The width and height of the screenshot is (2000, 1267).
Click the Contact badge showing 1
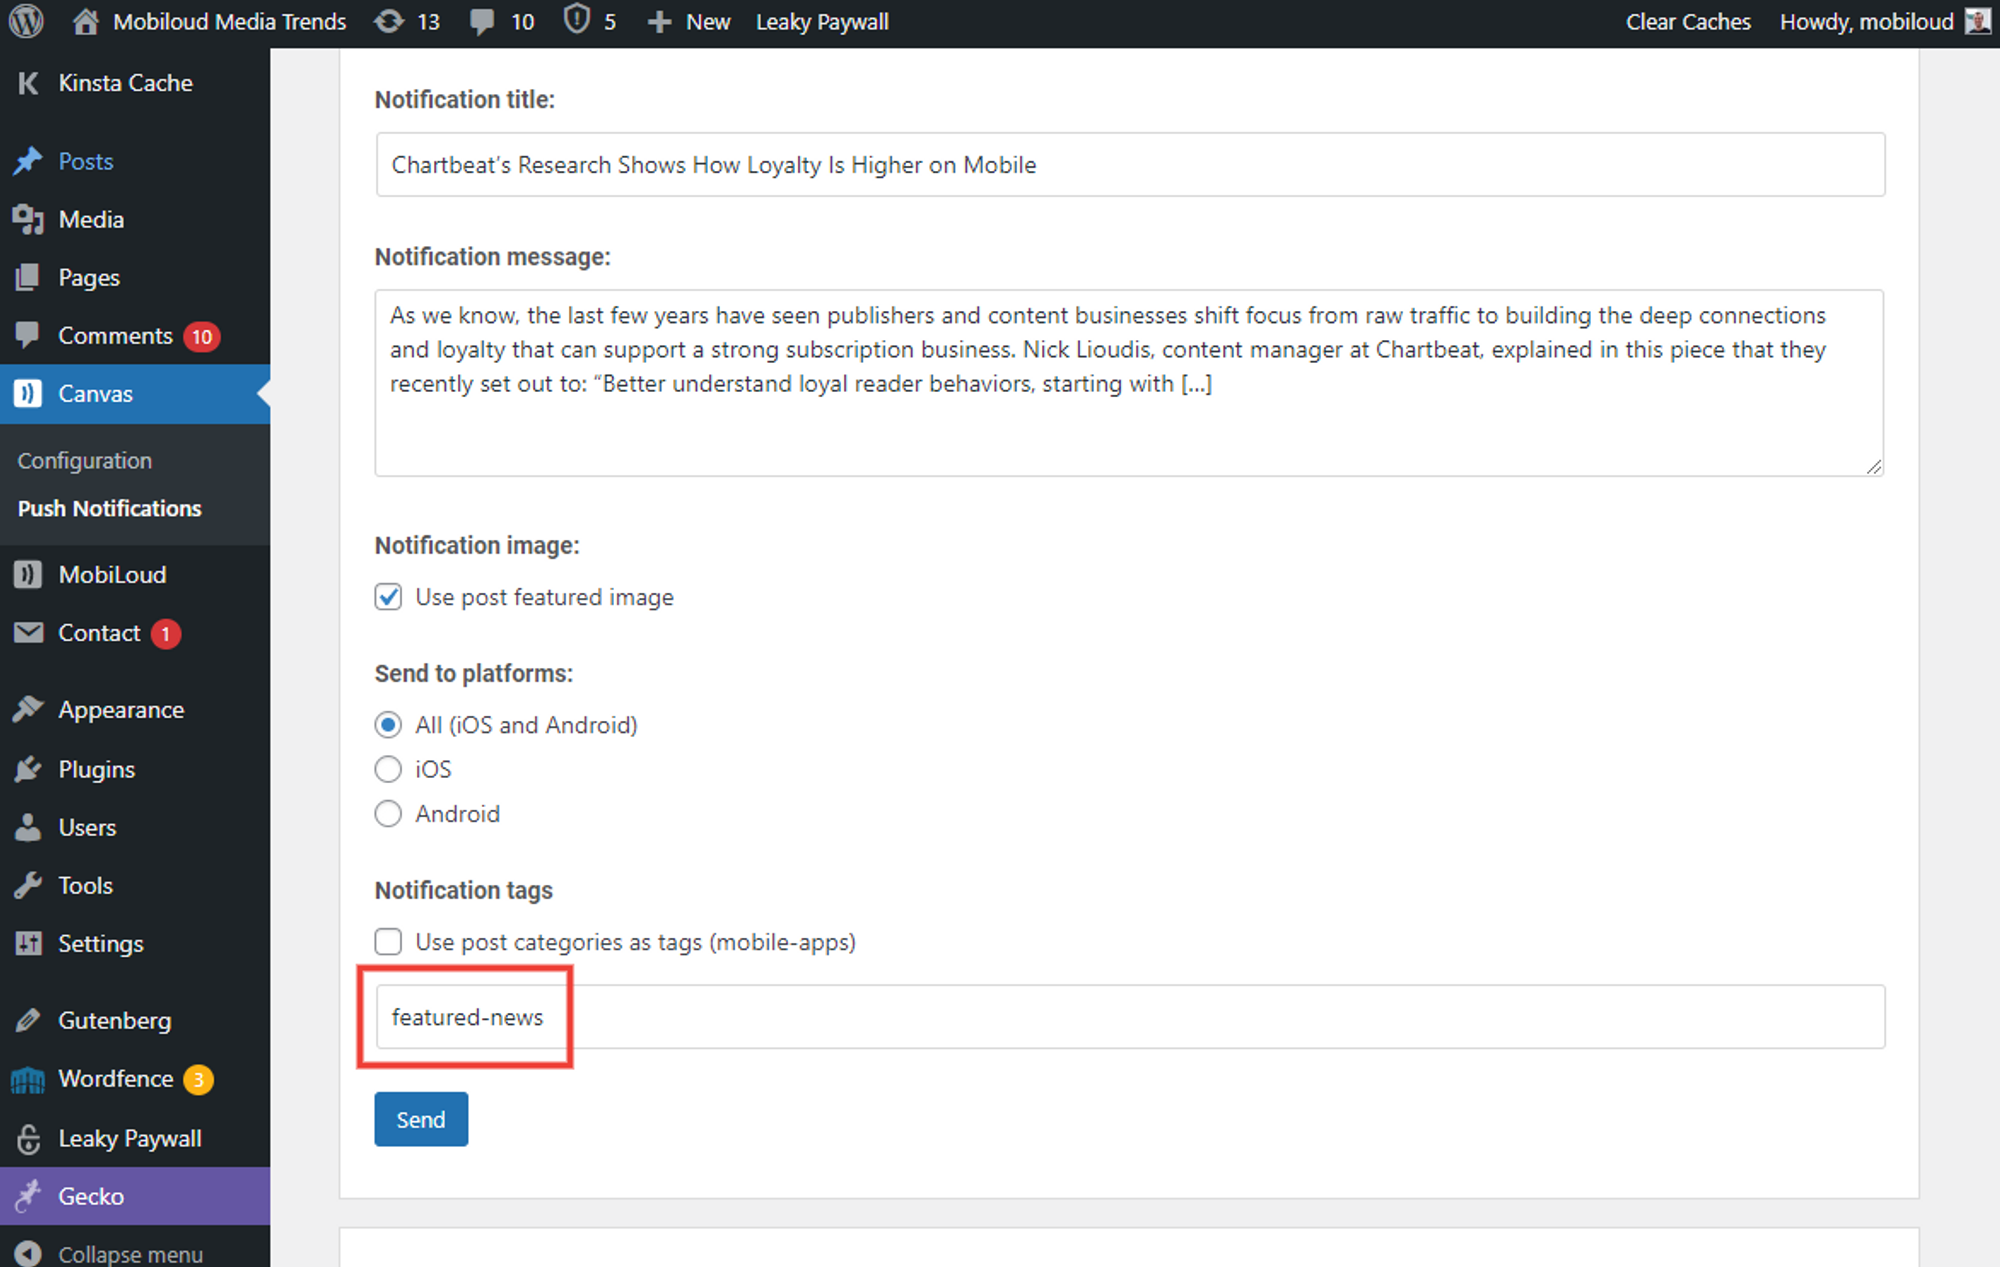pos(166,634)
